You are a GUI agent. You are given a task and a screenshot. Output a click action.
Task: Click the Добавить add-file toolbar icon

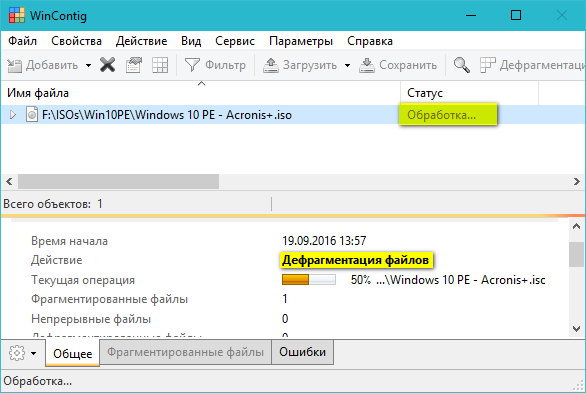tap(15, 65)
